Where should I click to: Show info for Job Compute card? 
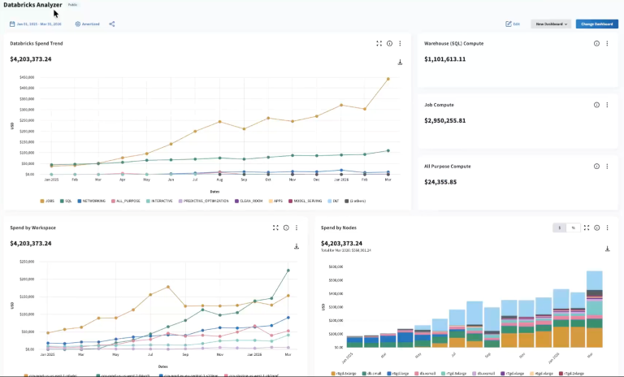(x=597, y=105)
